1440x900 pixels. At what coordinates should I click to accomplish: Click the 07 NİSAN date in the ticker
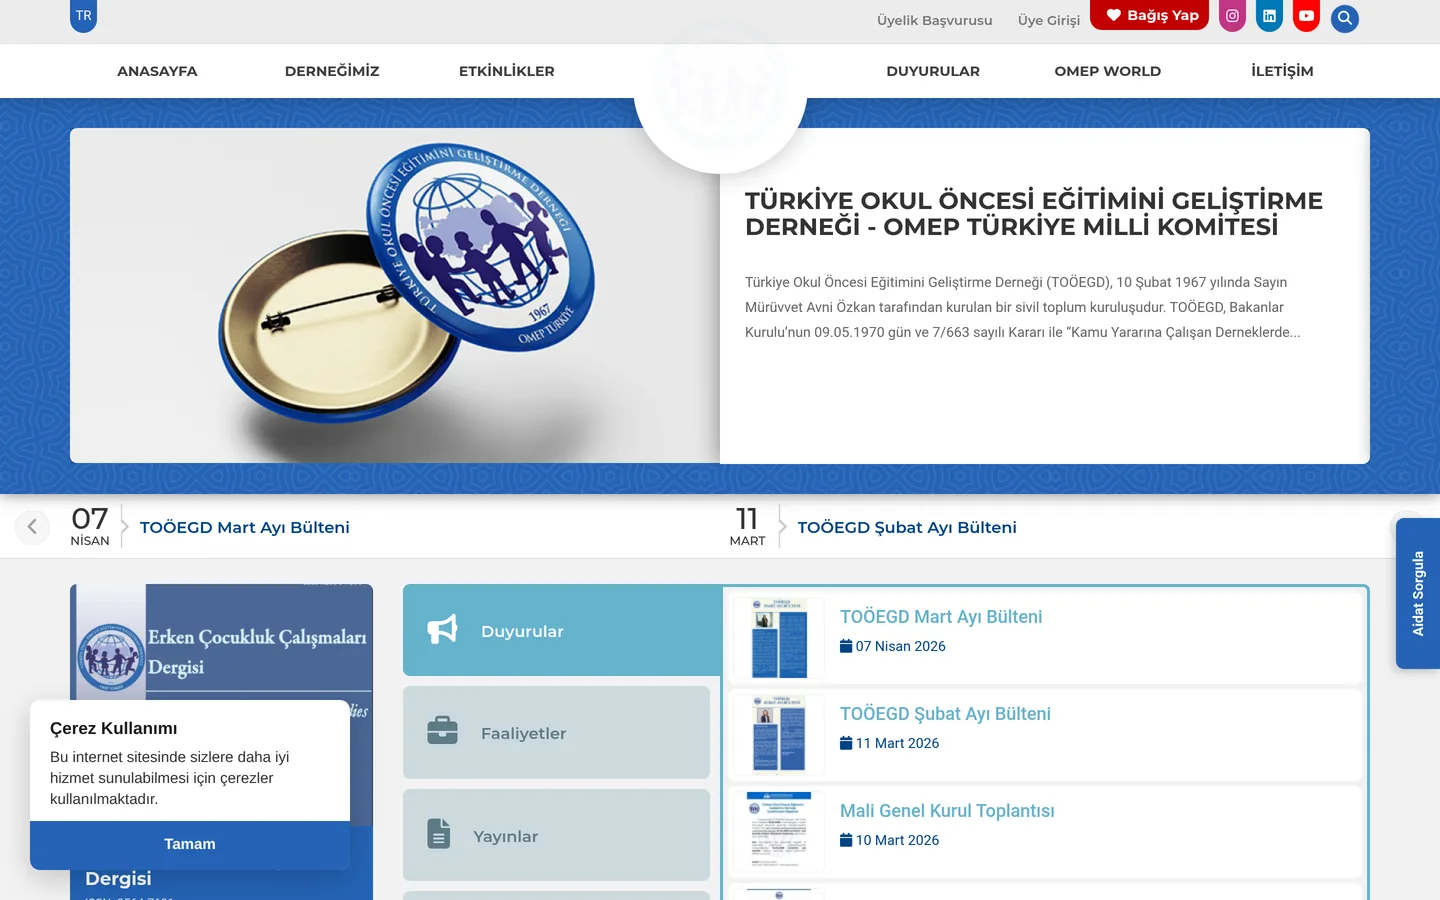90,526
